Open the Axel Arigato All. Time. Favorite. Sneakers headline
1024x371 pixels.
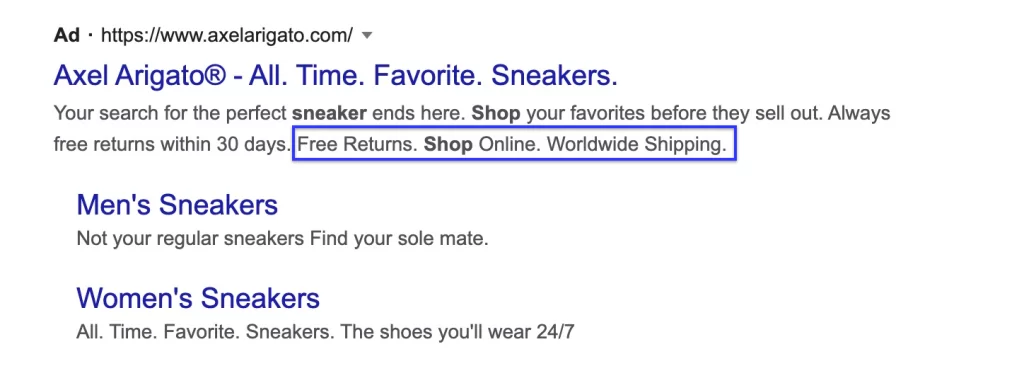tap(336, 76)
